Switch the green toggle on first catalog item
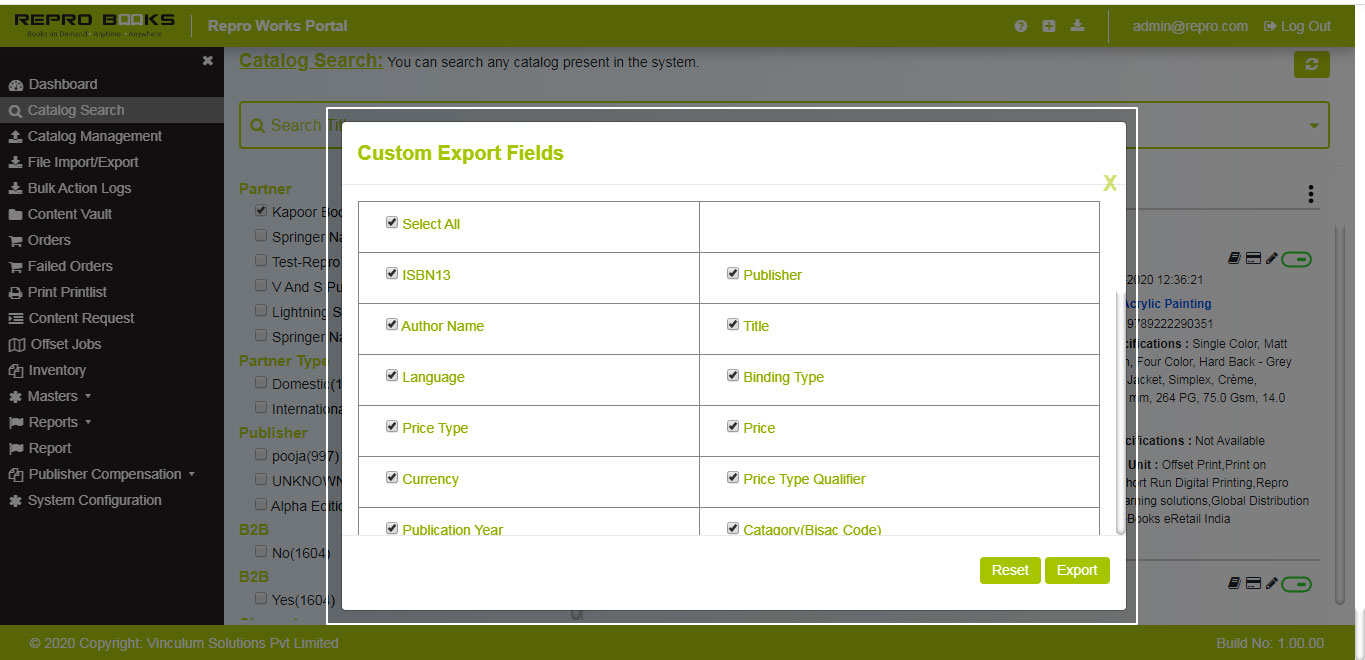The height and width of the screenshot is (660, 1365). click(x=1297, y=260)
